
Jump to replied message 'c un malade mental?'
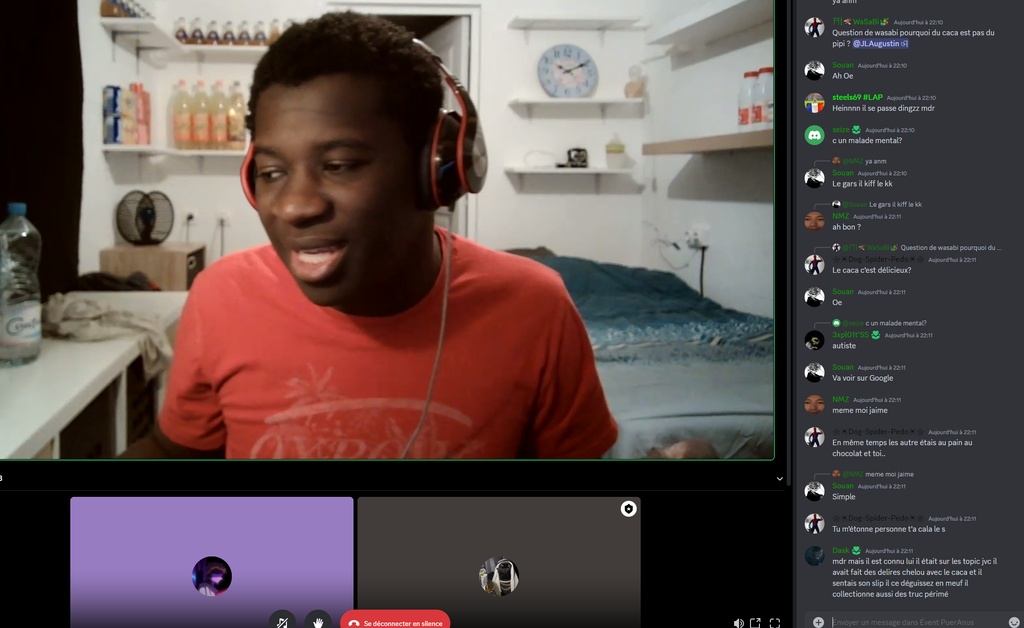[896, 323]
